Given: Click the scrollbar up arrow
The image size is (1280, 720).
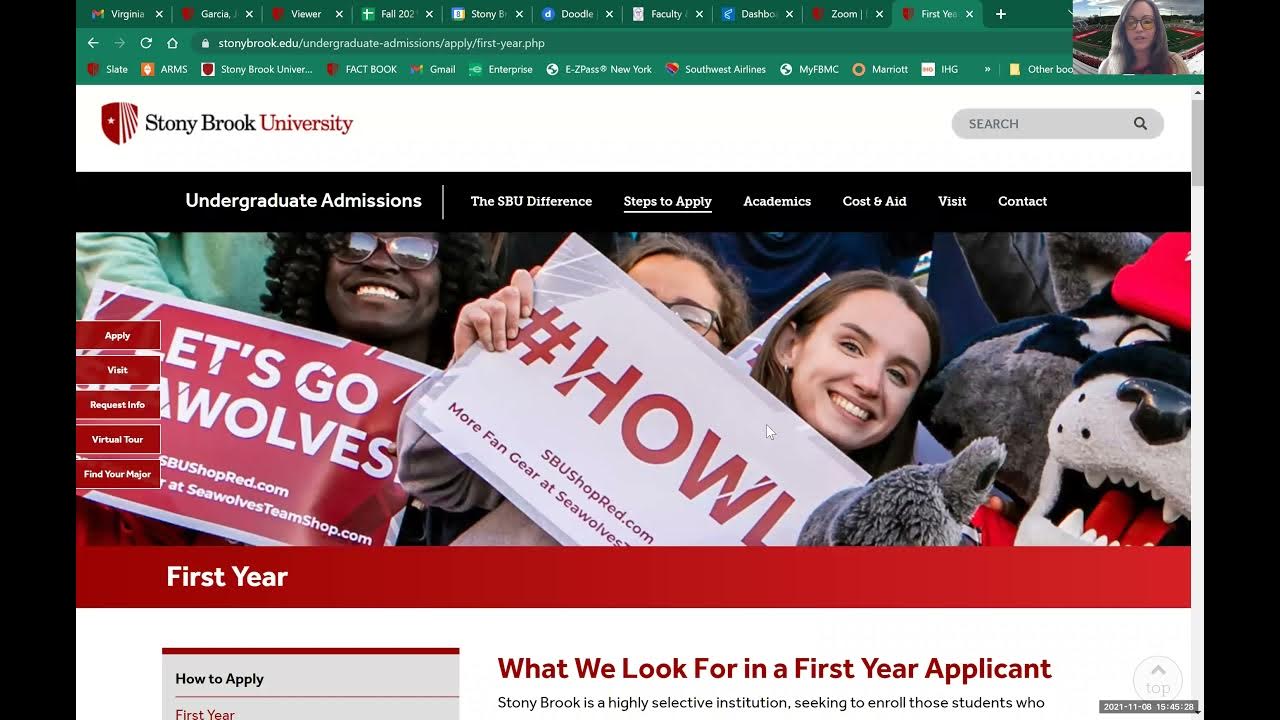Looking at the screenshot, I should click(1197, 92).
